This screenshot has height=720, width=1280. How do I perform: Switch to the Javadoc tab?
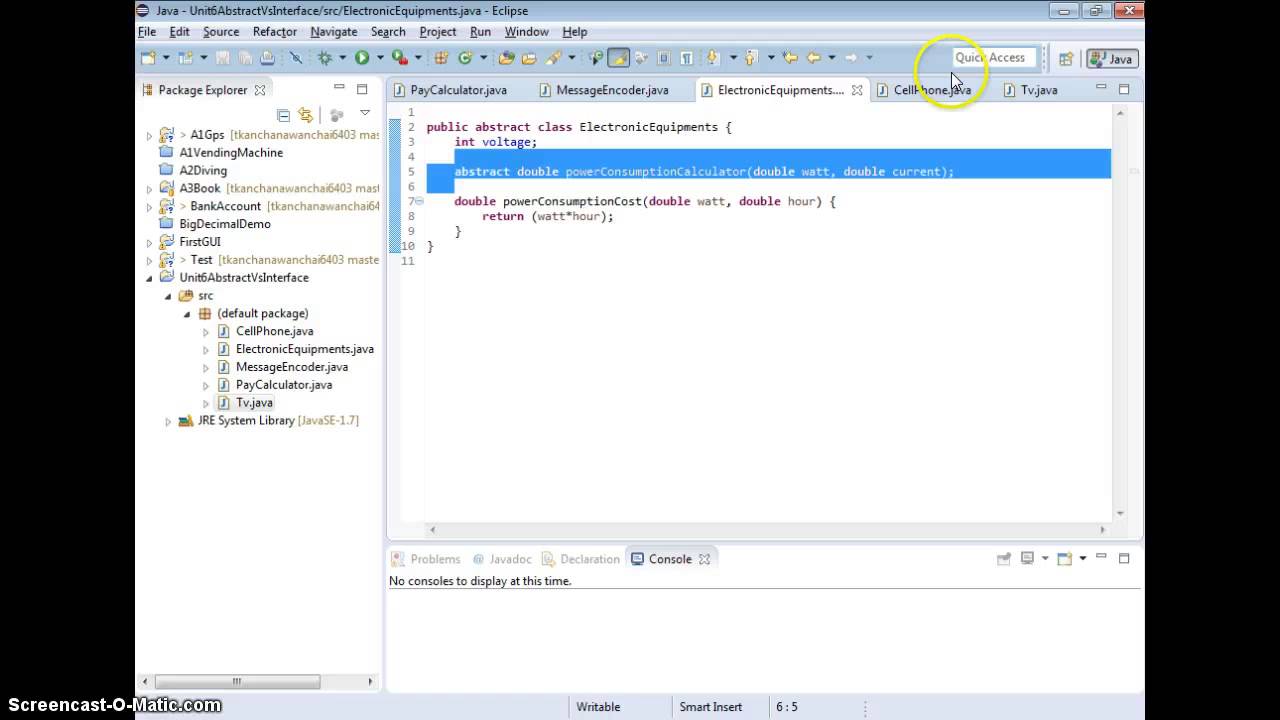[502, 559]
